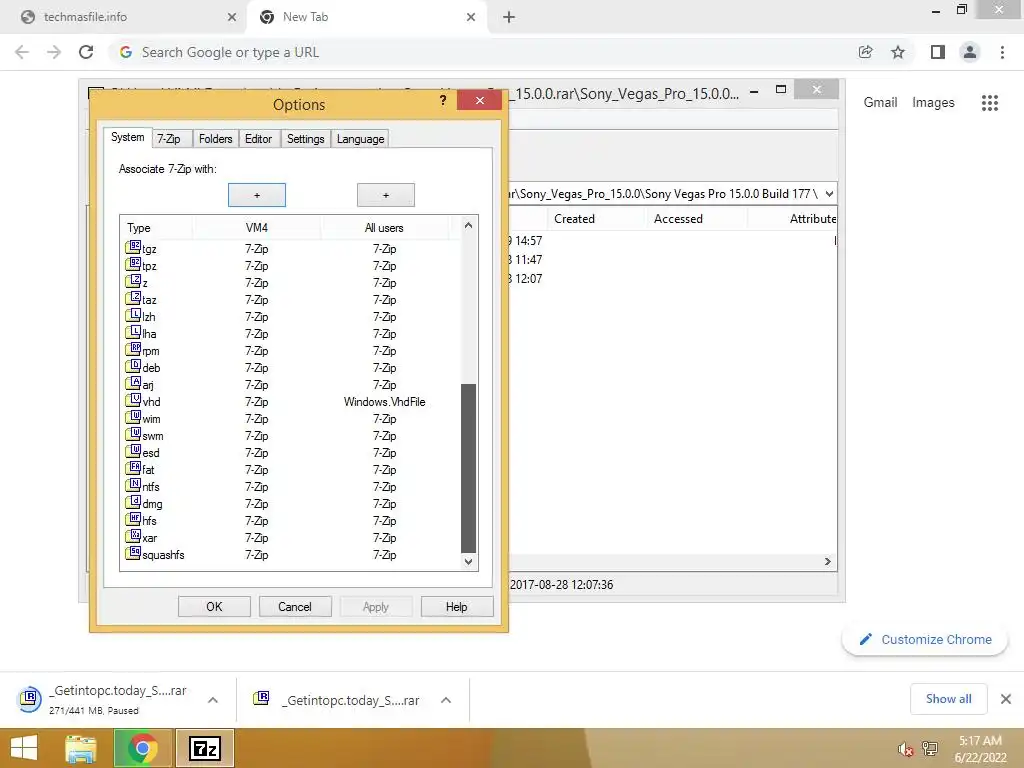
Task: Open a new Chrome tab
Action: click(x=509, y=17)
